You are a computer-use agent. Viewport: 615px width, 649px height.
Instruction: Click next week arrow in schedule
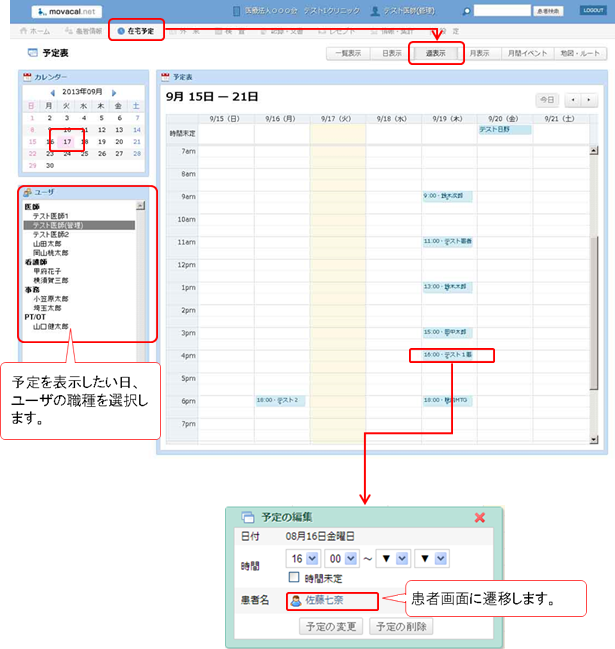point(589,100)
